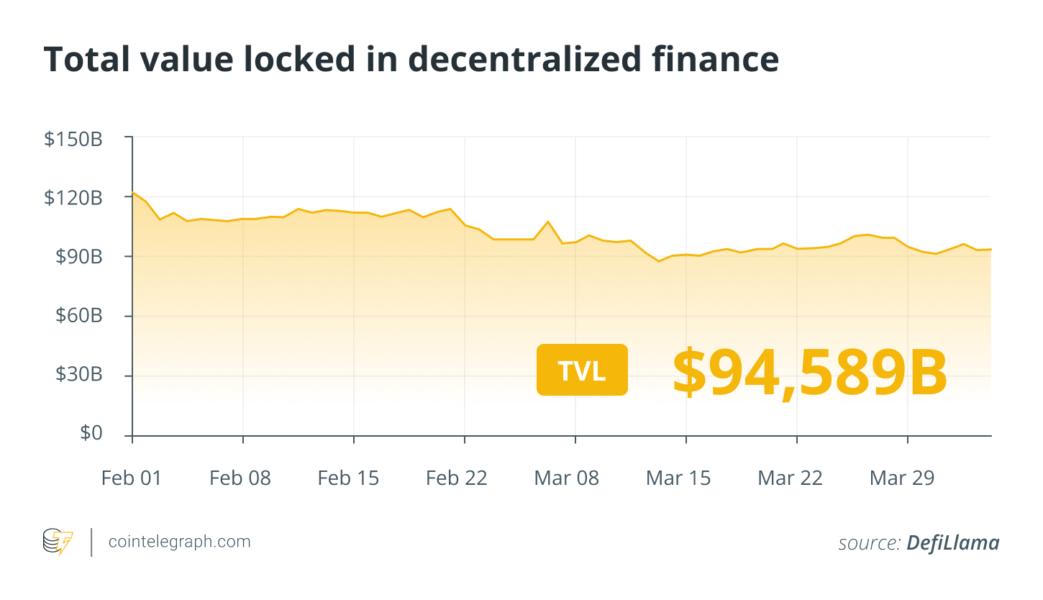Click the Mar 08 date label
1043x600 pixels.
pos(567,478)
